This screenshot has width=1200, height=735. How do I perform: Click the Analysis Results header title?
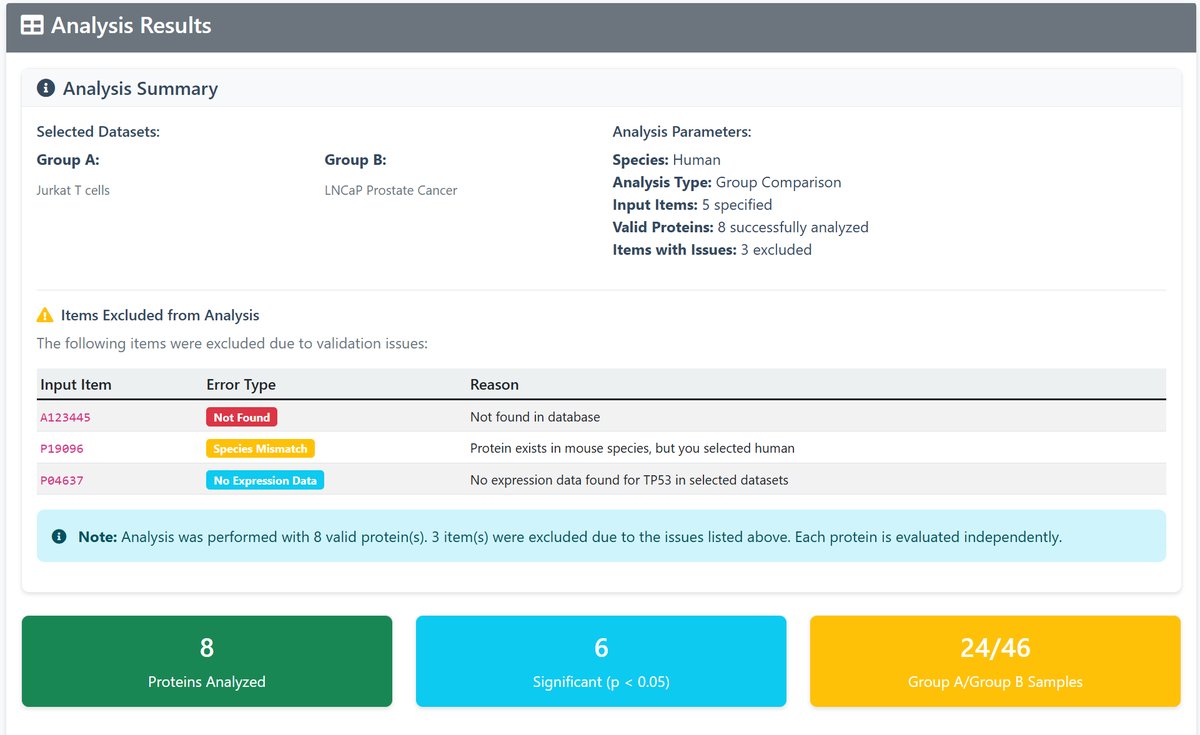pos(131,26)
